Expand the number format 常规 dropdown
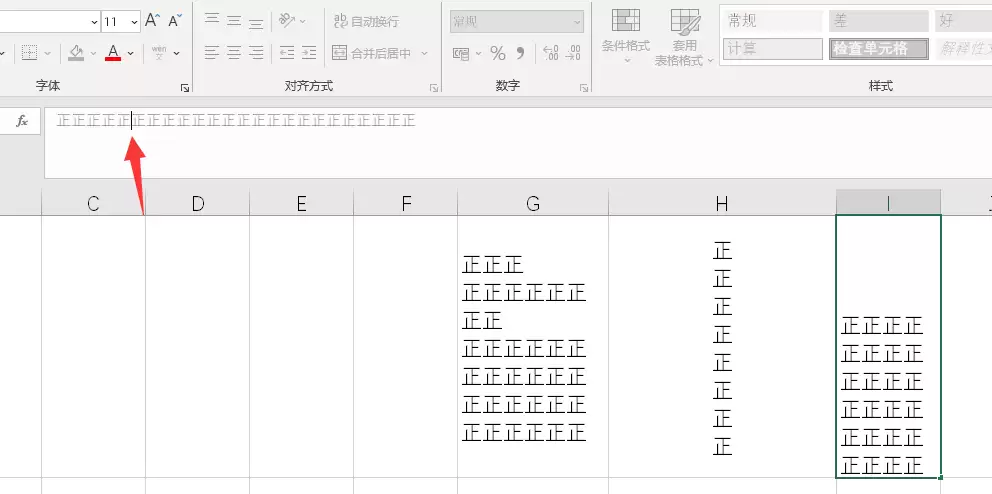This screenshot has height=494, width=992. tap(577, 21)
